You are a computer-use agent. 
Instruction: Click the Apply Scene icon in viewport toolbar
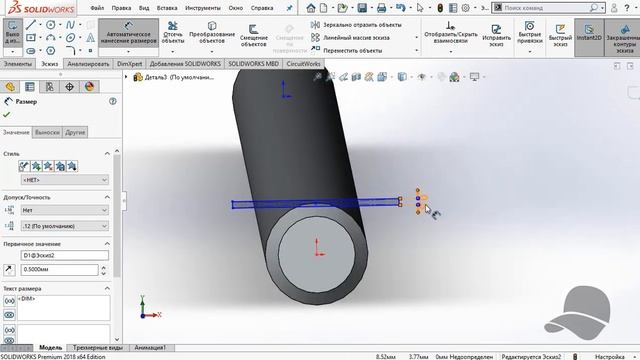tap(454, 77)
